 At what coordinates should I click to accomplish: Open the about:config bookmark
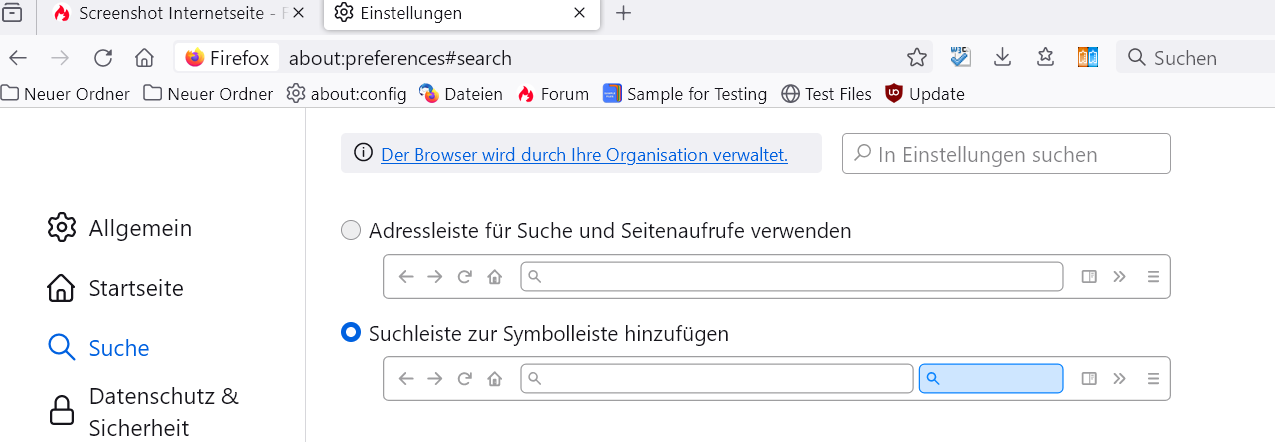pyautogui.click(x=346, y=94)
